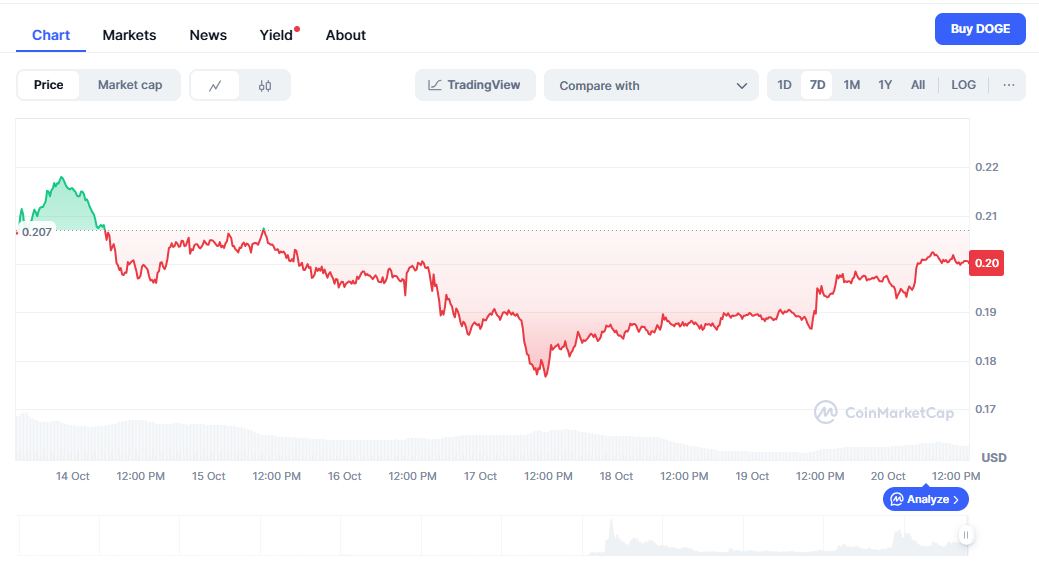Screen dimensions: 1039x562
Task: Click the TradingView chart icon
Action: click(434, 85)
